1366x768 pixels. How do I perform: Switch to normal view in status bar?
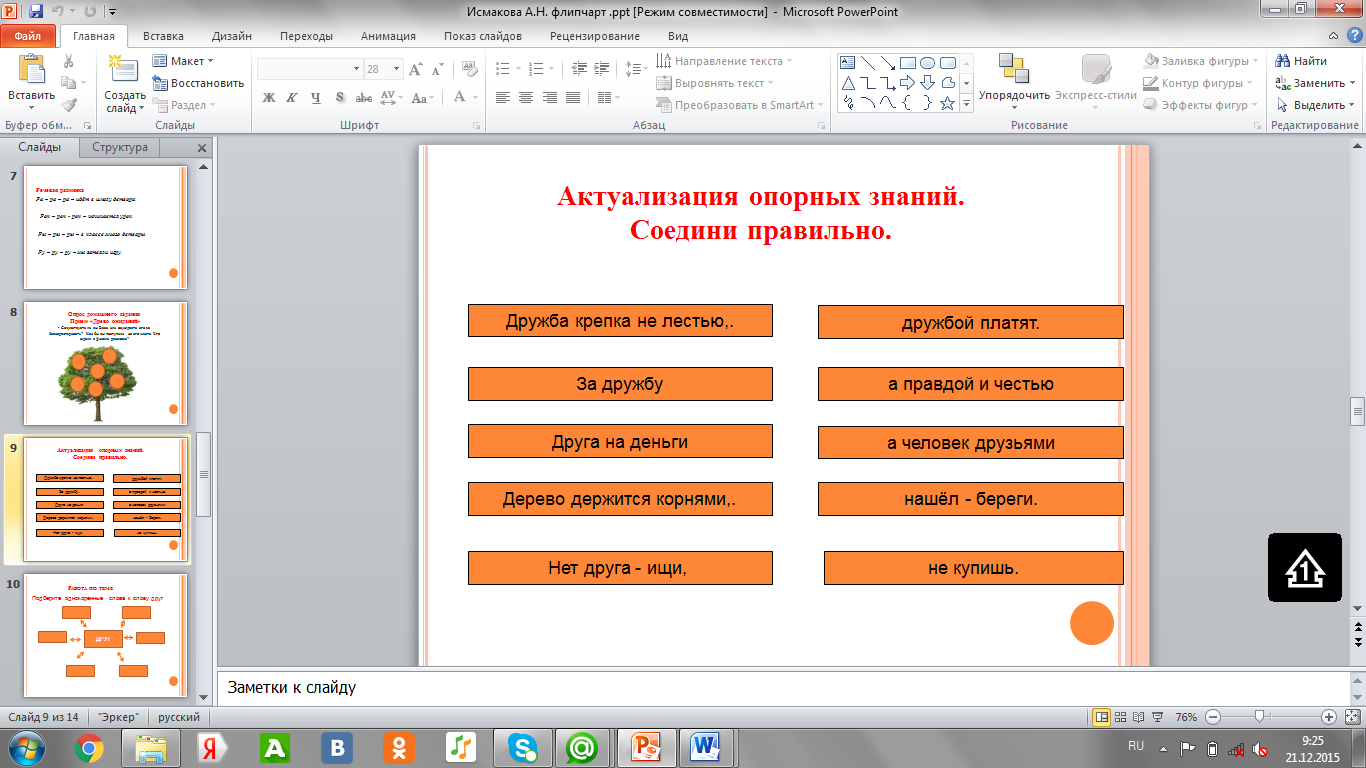tap(1101, 717)
